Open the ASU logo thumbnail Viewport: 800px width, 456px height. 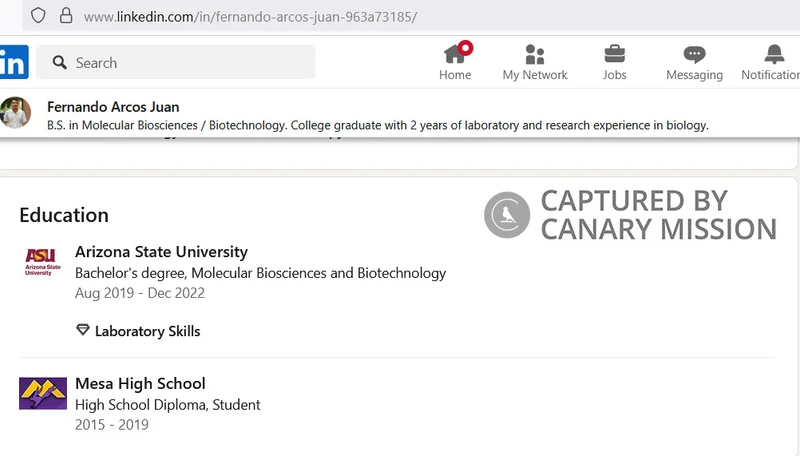pos(43,263)
